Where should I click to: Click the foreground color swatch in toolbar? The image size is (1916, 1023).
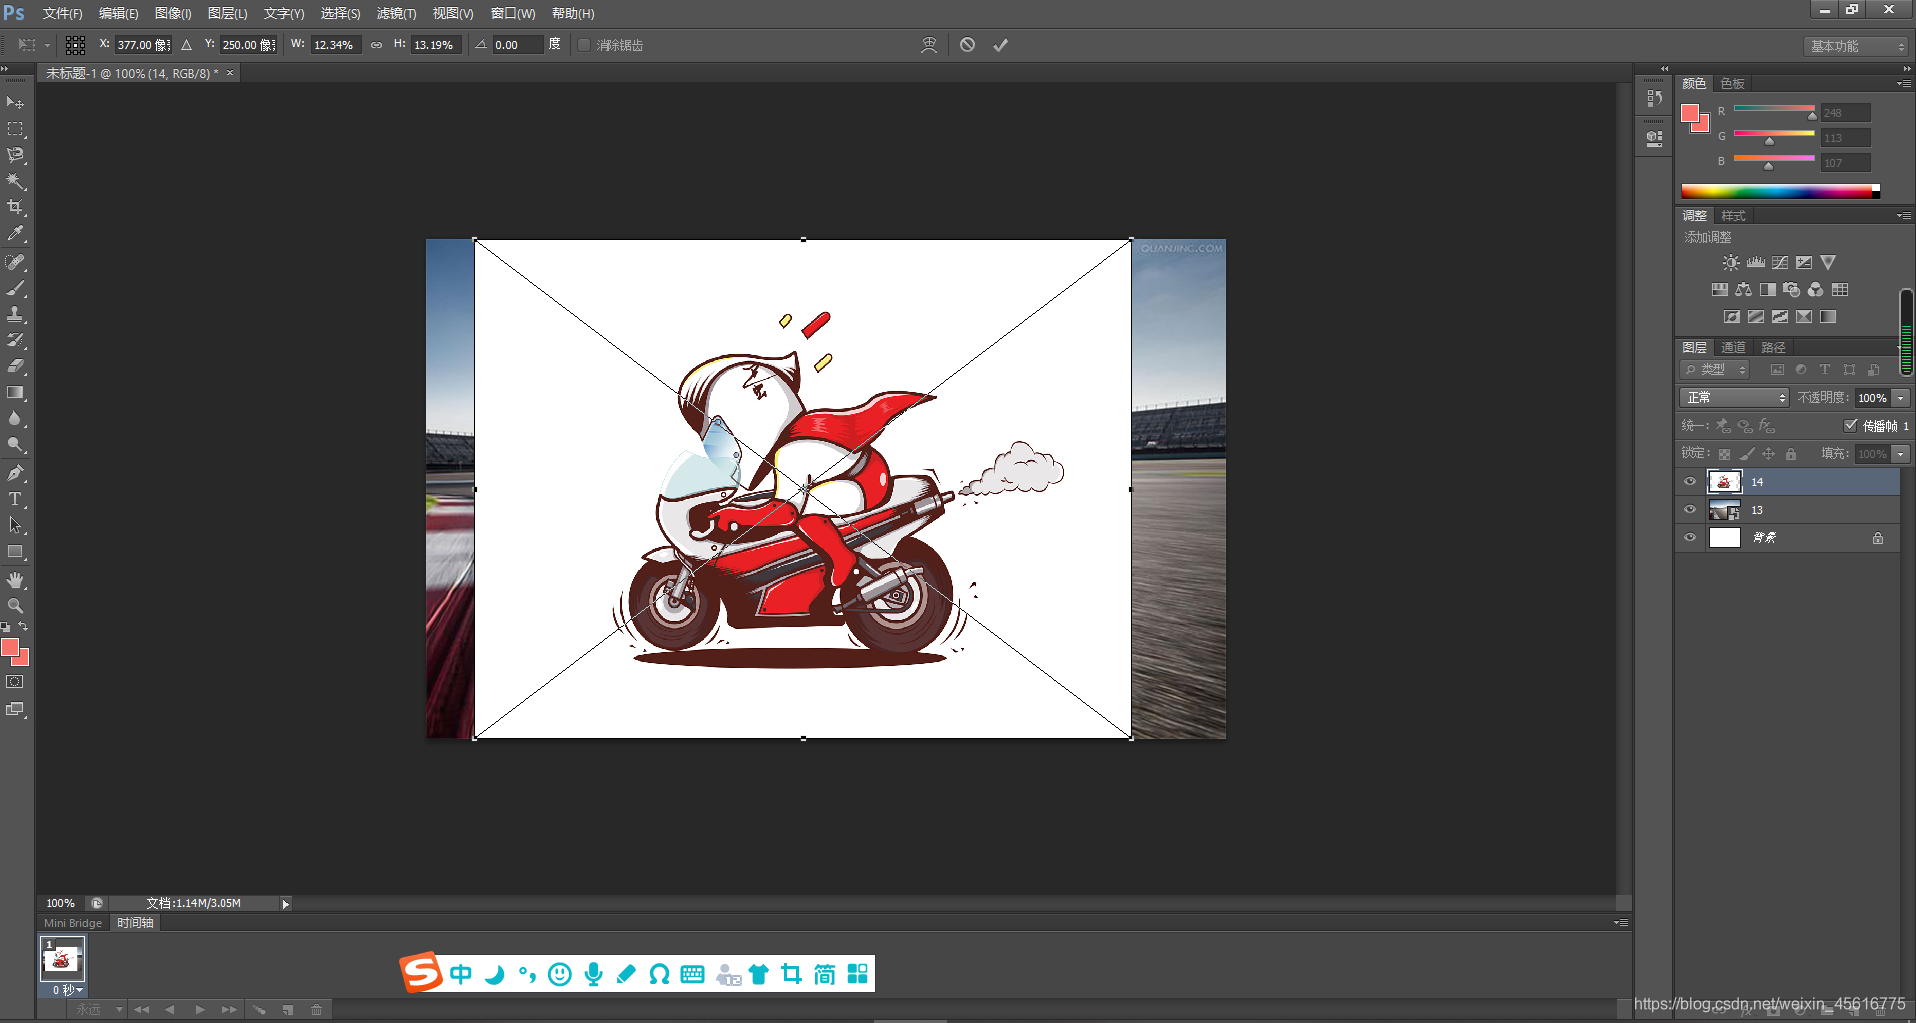click(10, 648)
